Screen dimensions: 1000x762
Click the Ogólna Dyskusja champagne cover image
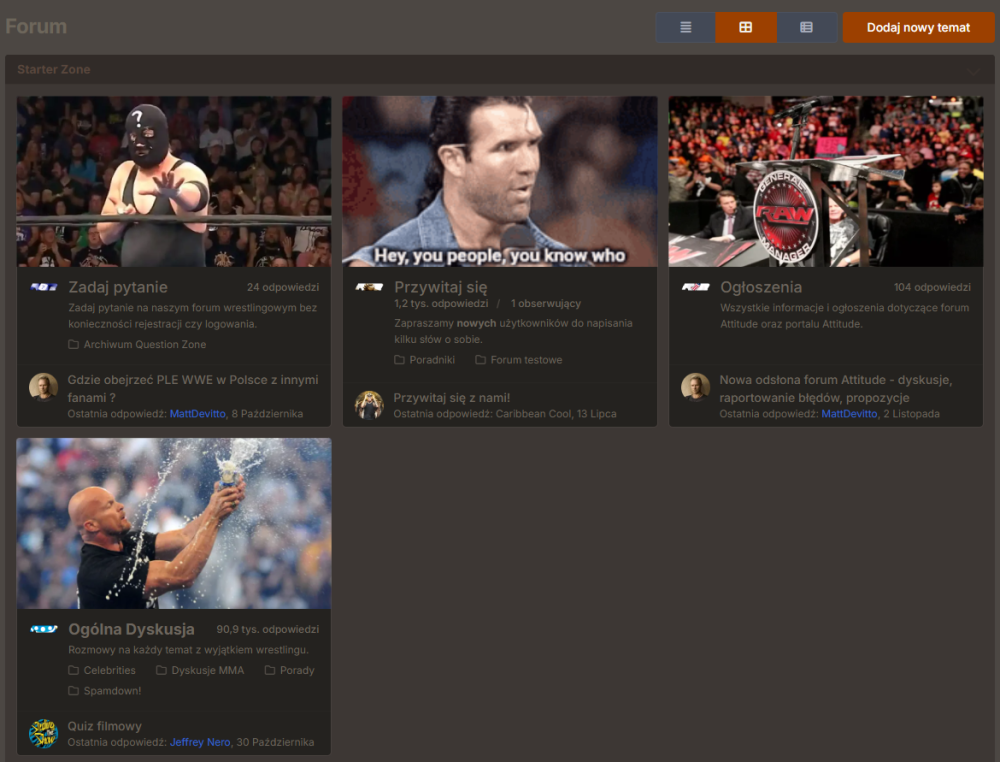pyautogui.click(x=174, y=523)
